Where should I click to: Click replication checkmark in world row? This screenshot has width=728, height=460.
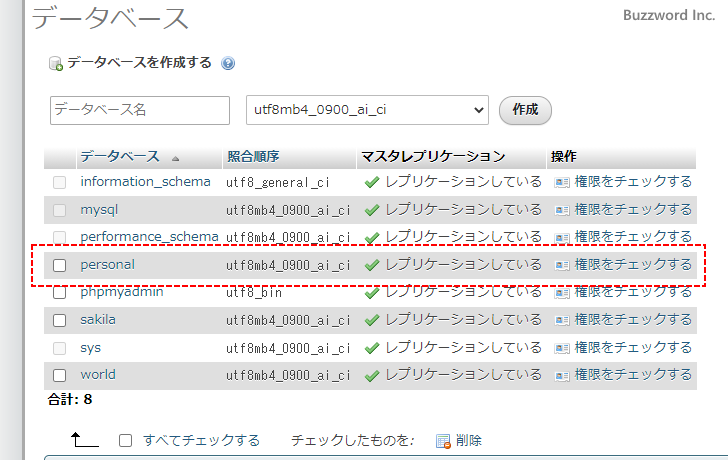click(x=372, y=376)
